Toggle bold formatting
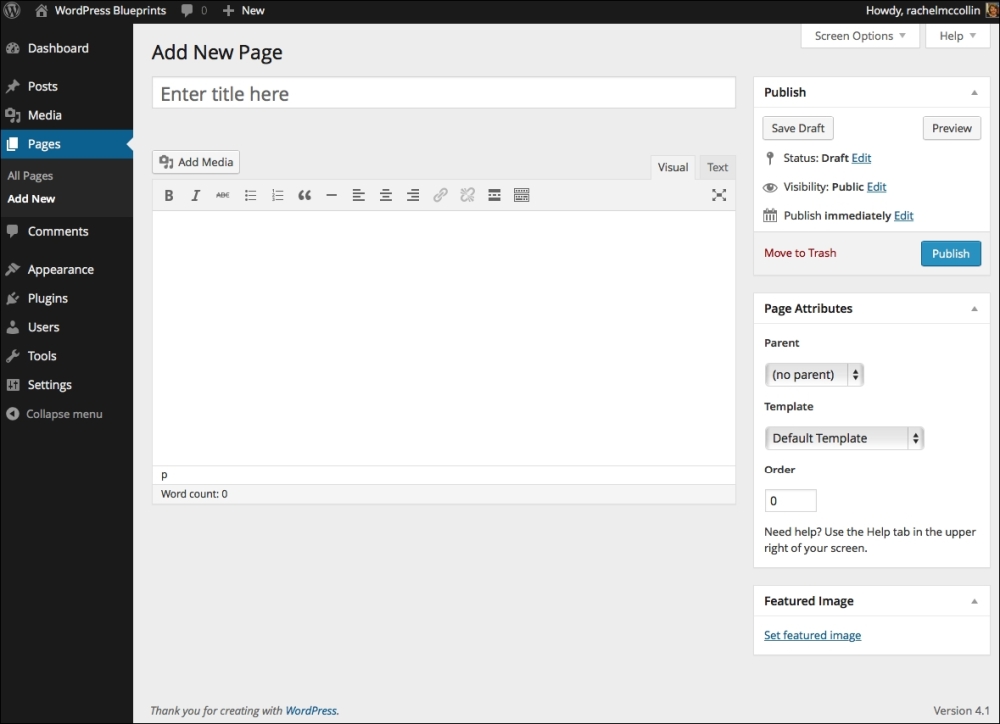Viewport: 1000px width, 724px height. coord(169,195)
